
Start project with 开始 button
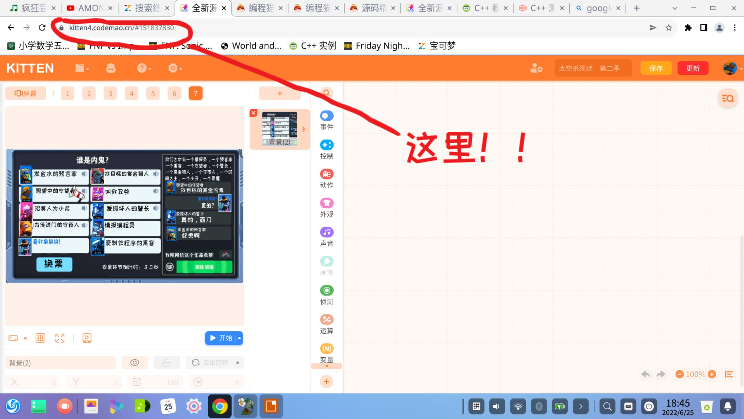point(221,338)
